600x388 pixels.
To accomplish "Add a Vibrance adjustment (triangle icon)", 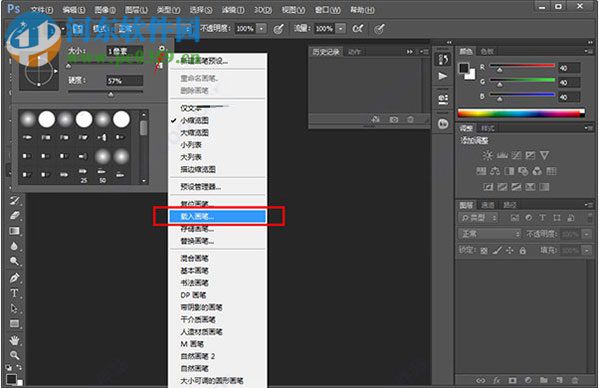I will coord(544,155).
